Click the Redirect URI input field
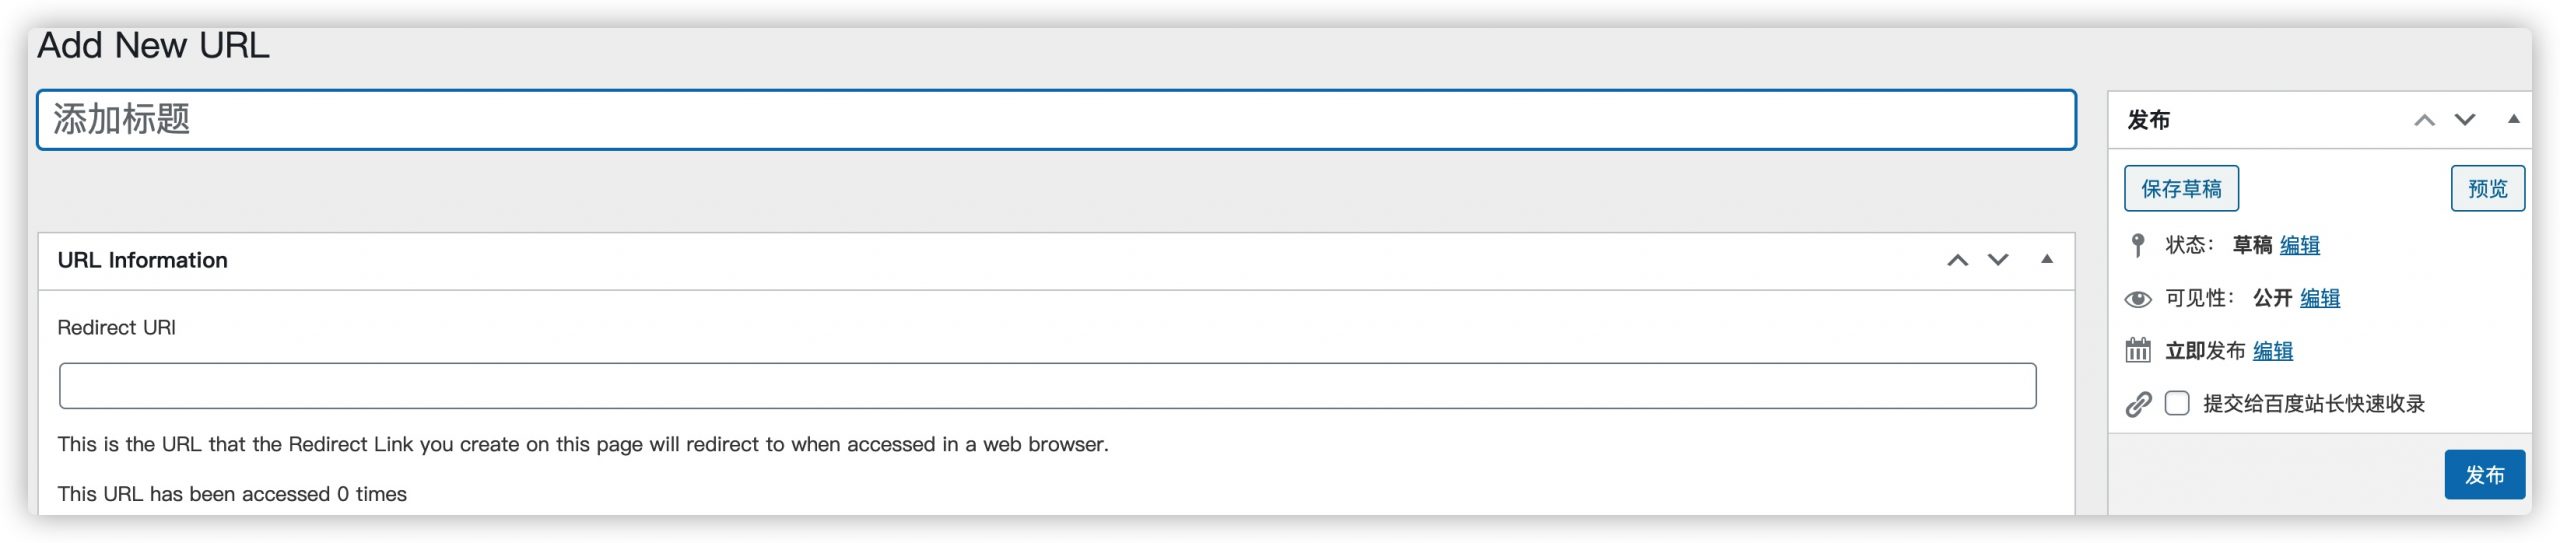 (1047, 386)
